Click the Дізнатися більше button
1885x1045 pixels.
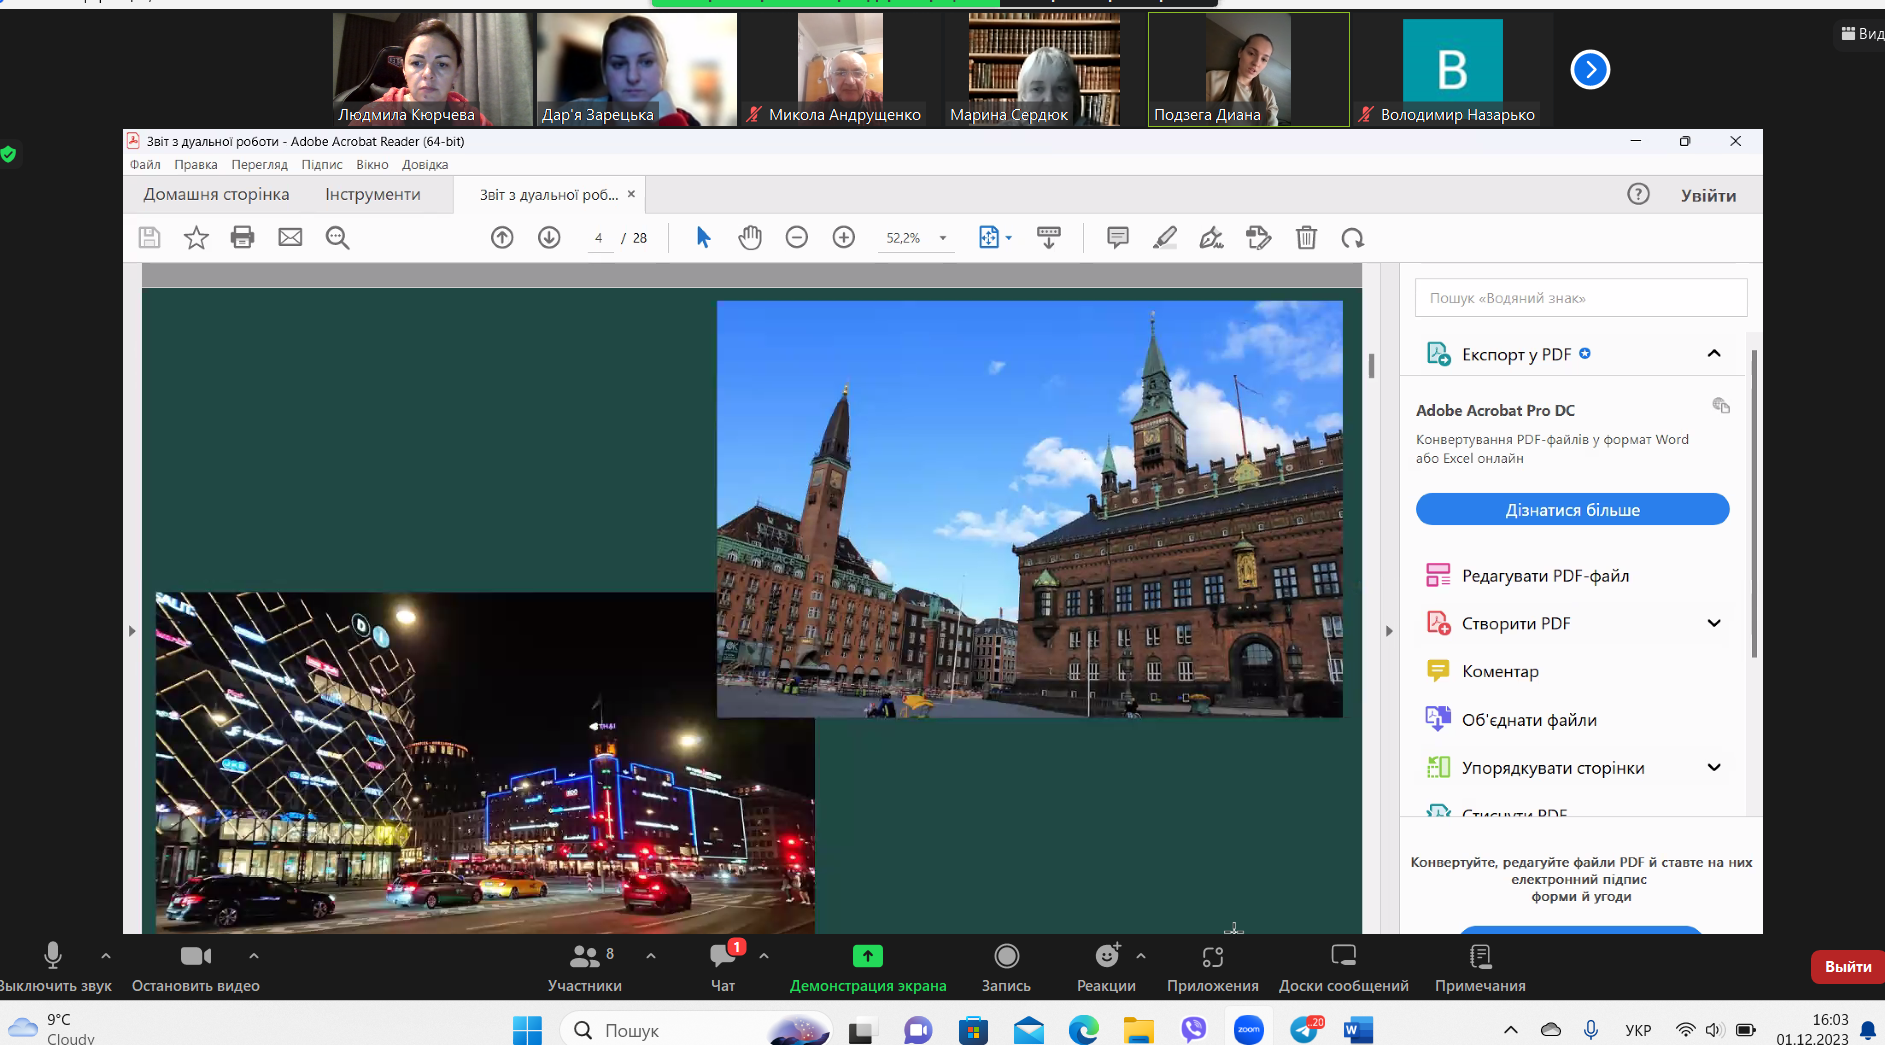coord(1572,509)
